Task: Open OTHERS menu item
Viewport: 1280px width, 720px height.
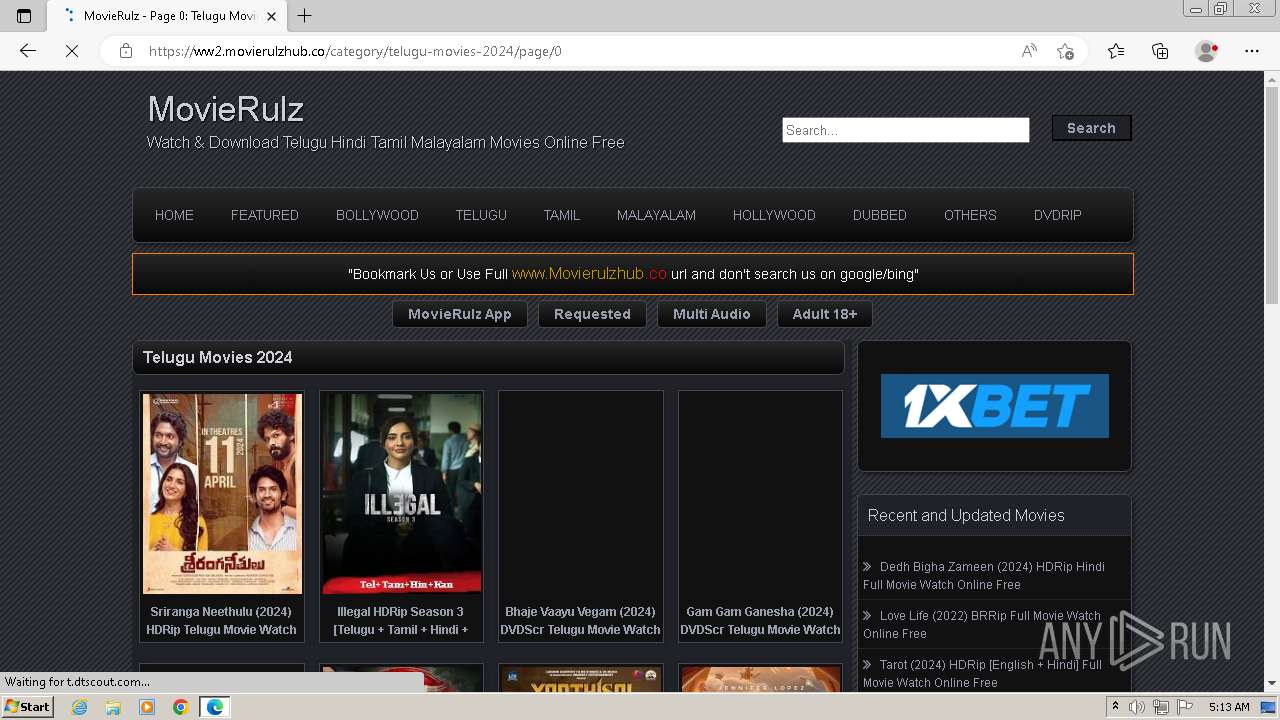Action: (x=970, y=215)
